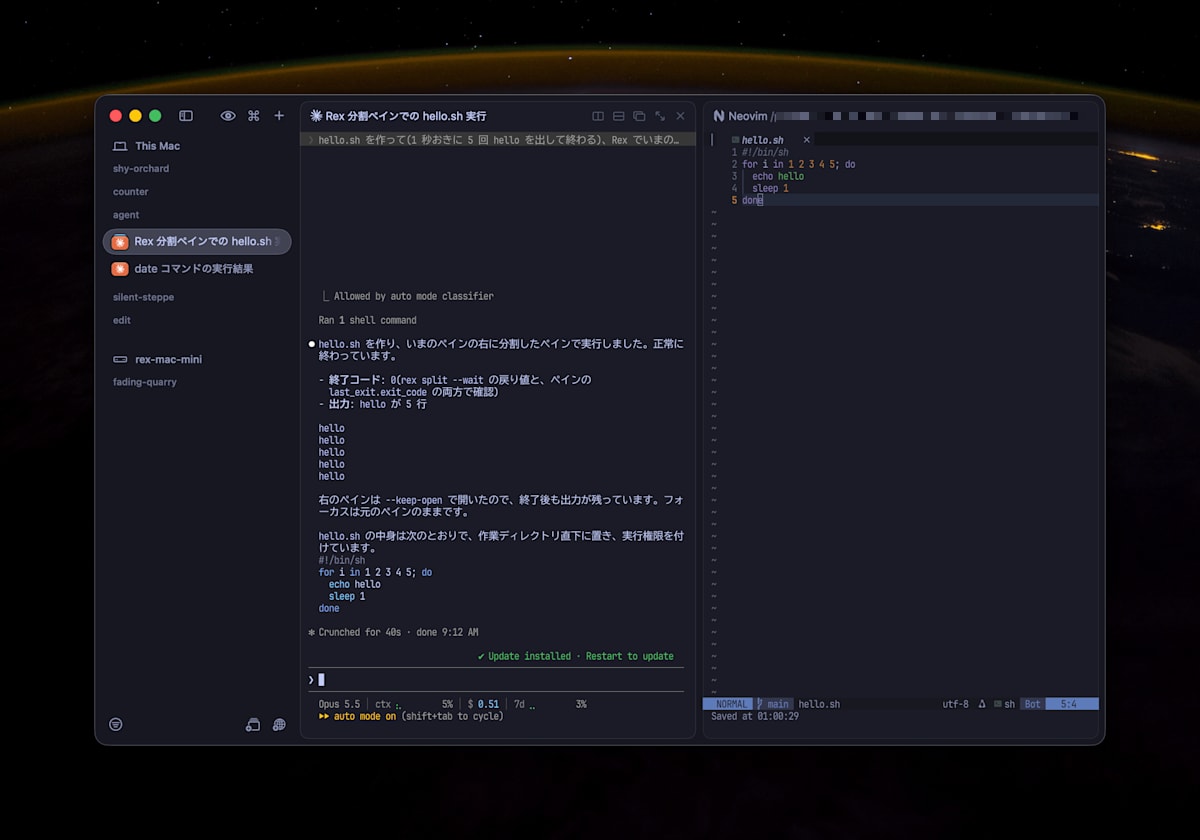Click line 1 #!/bin/sh in Neovim
Screen dimensions: 1200x840
coord(765,152)
